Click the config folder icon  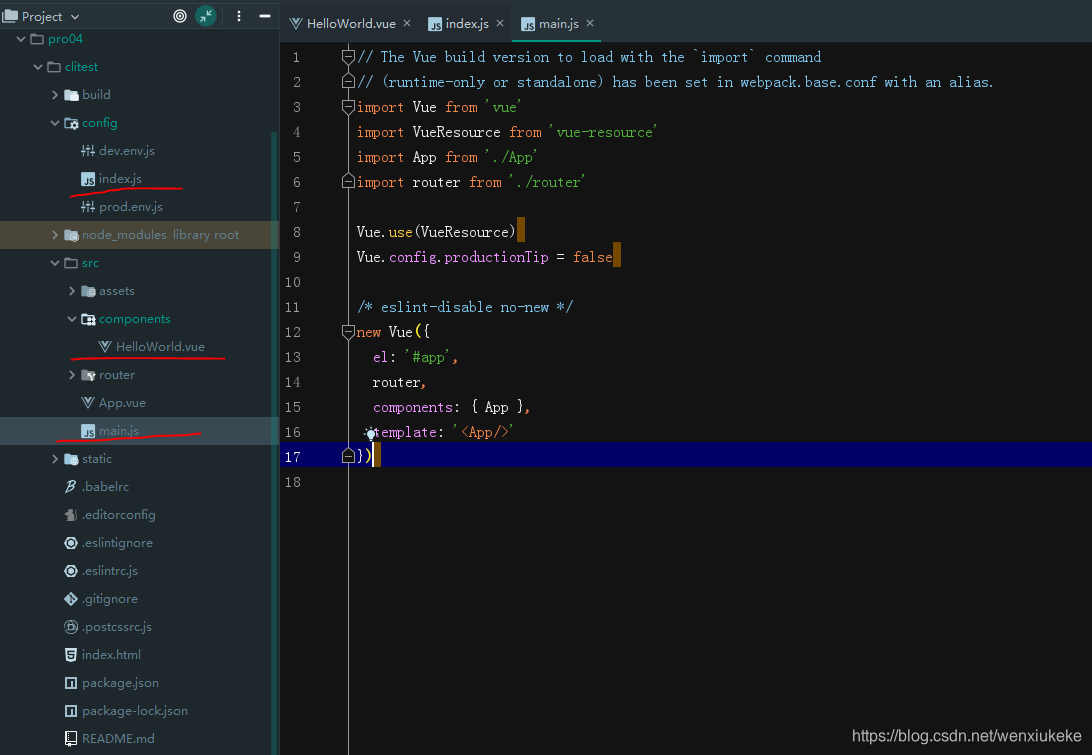point(71,123)
